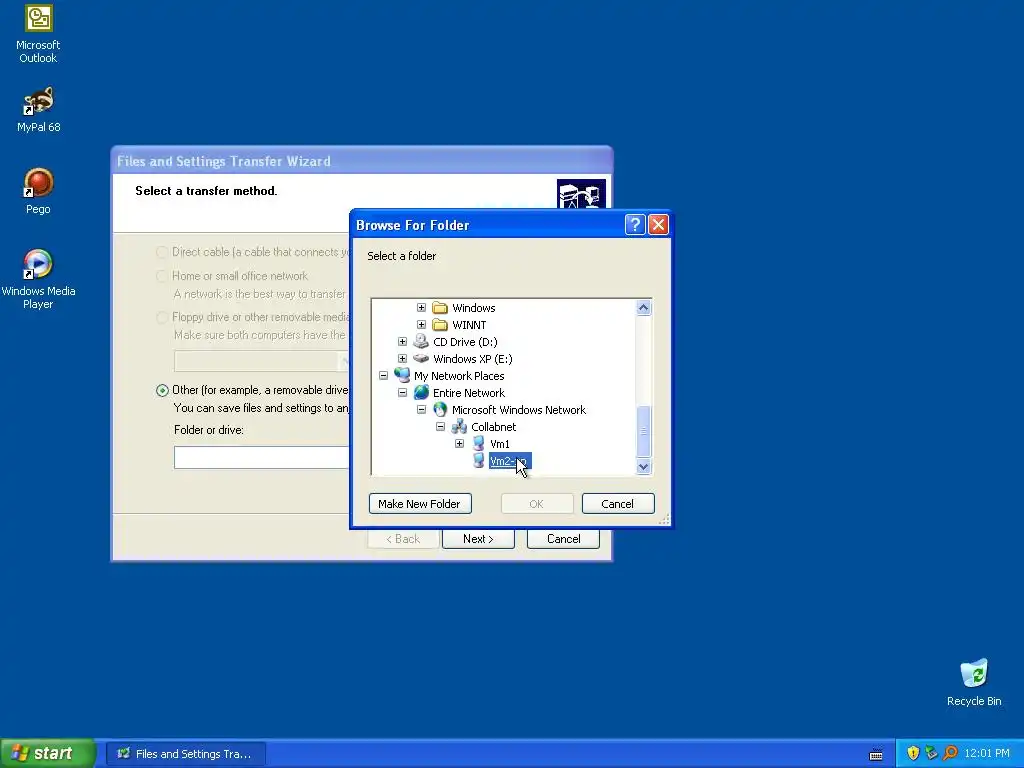Viewport: 1024px width, 768px height.
Task: Expand the Windows folder node
Action: [x=421, y=308]
